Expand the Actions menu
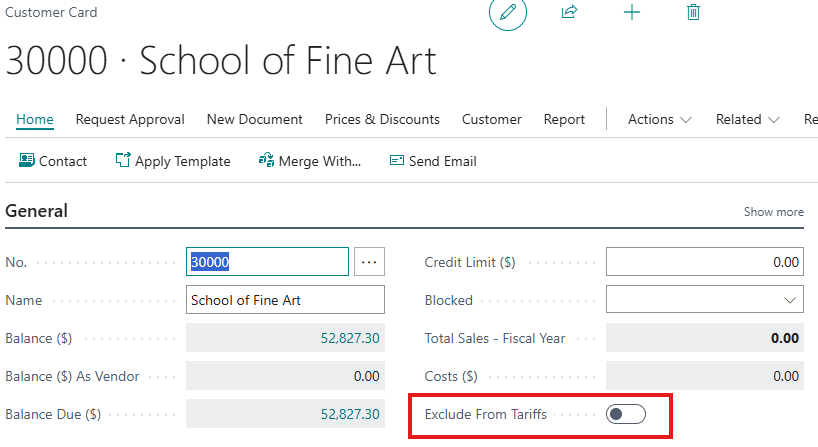 pyautogui.click(x=659, y=119)
